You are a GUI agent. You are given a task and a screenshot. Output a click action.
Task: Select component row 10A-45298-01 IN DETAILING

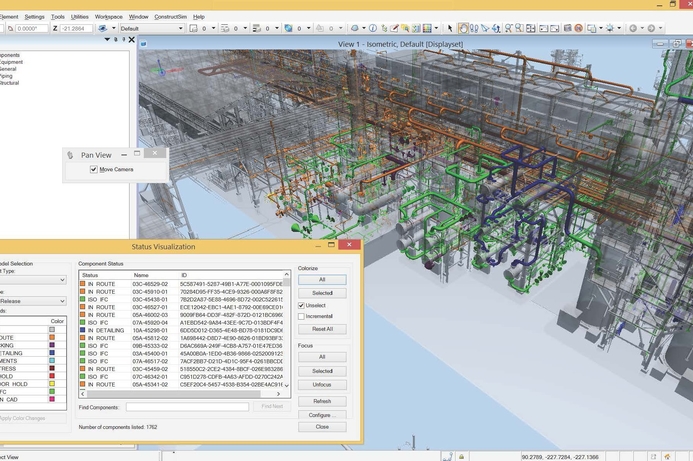coord(181,330)
